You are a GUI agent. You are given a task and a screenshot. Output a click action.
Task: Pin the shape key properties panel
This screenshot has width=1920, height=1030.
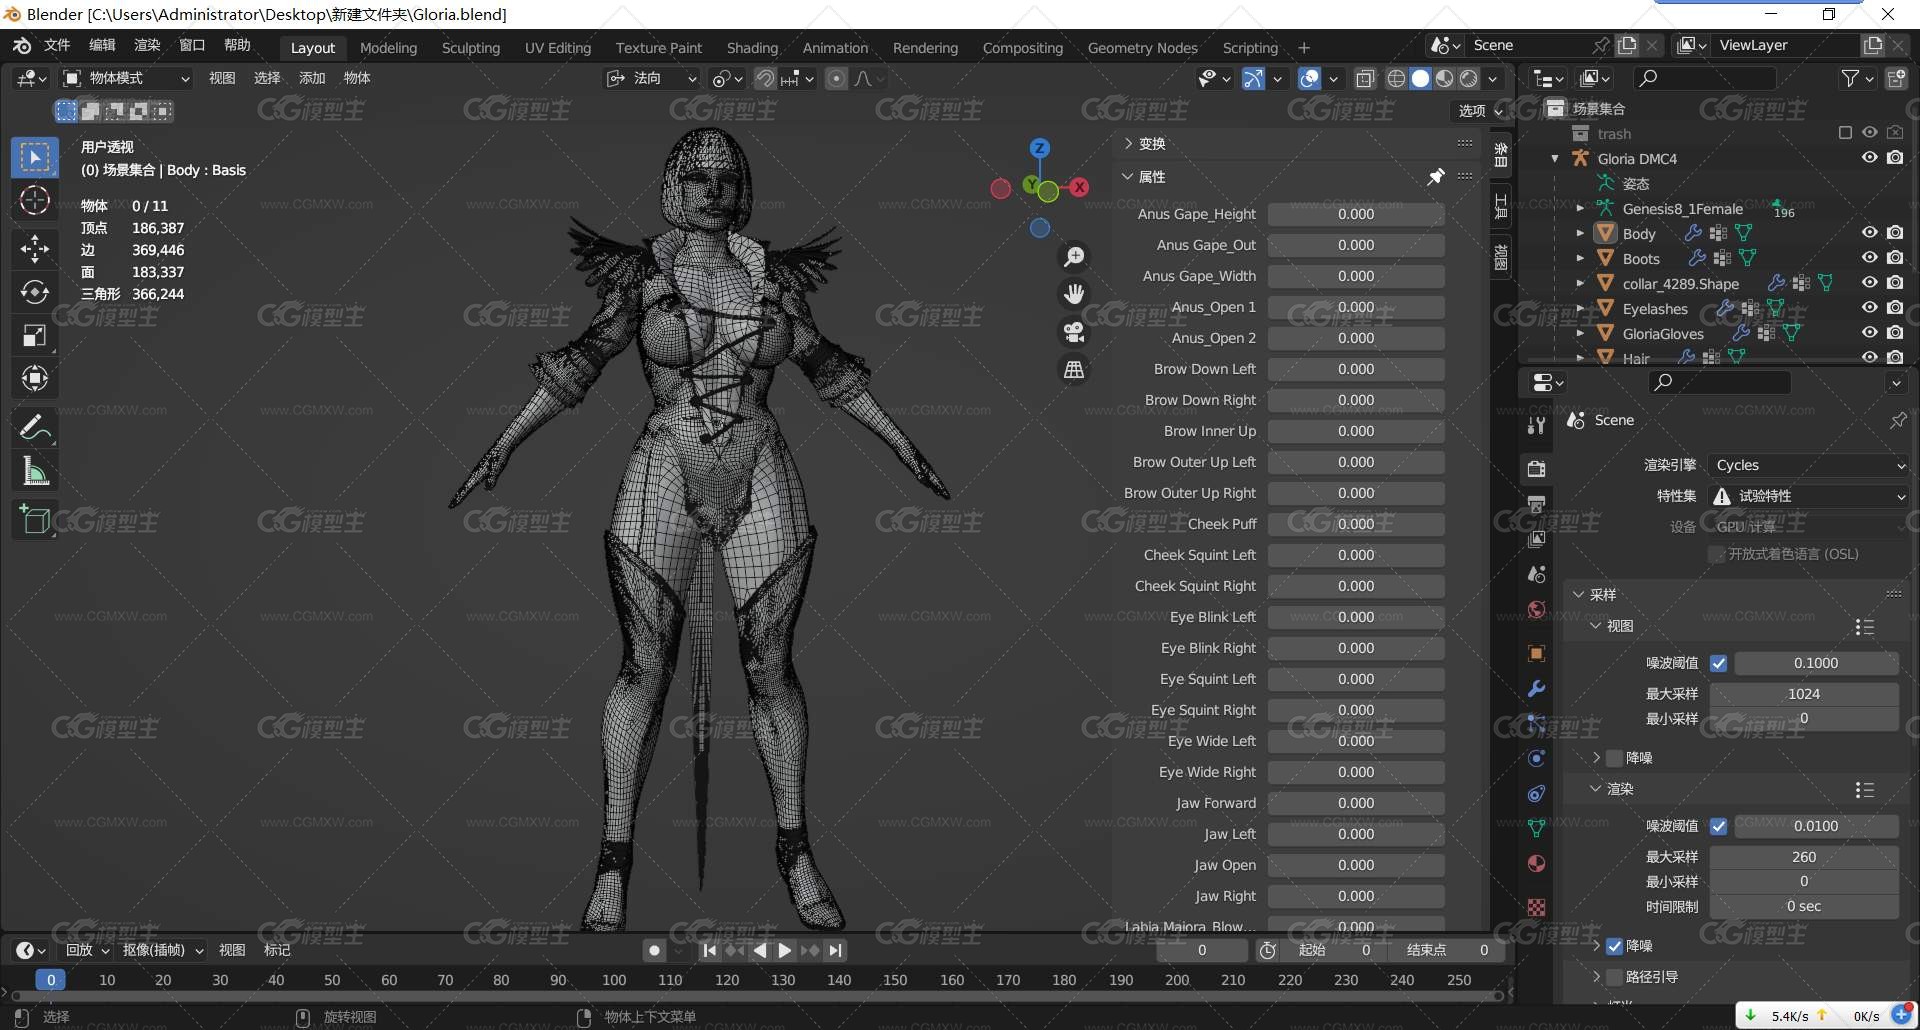coord(1436,177)
